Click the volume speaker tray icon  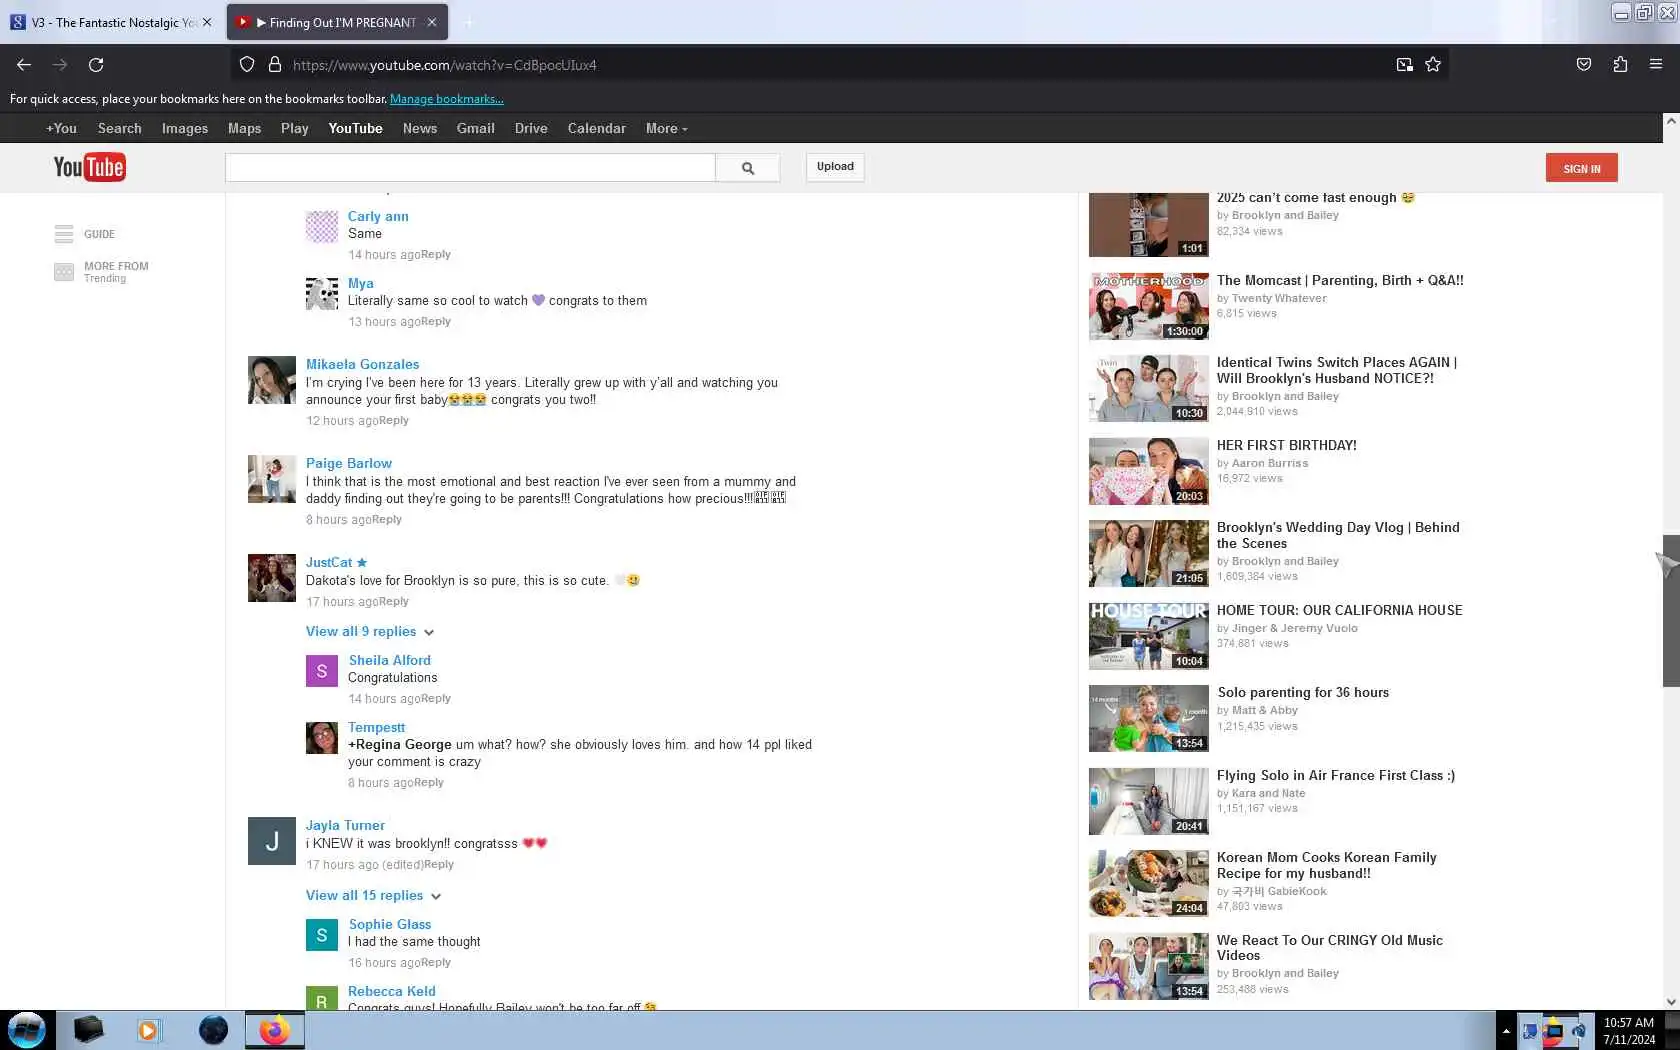click(x=1578, y=1031)
